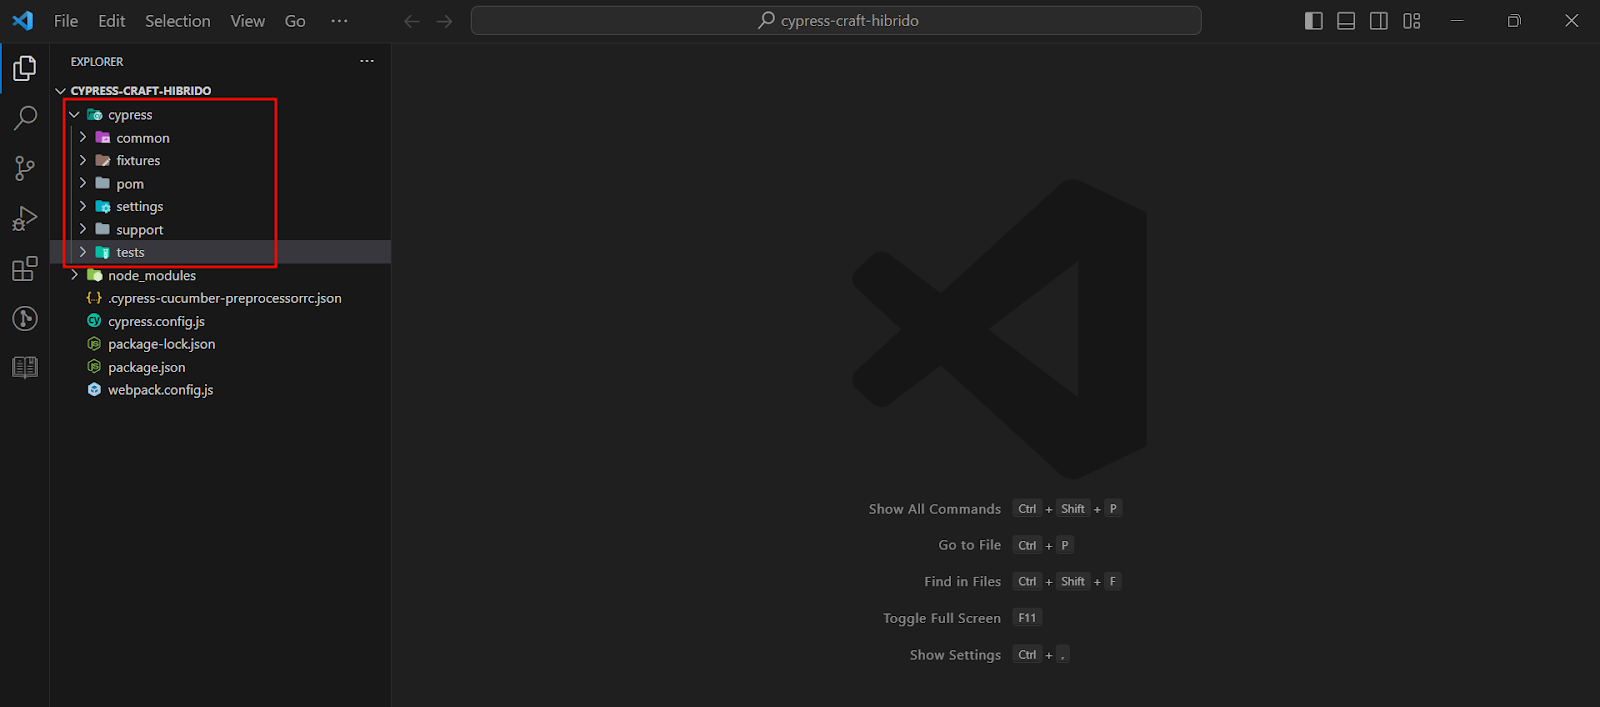The image size is (1600, 707).
Task: Expand the fixtures folder chevron
Action: point(83,160)
